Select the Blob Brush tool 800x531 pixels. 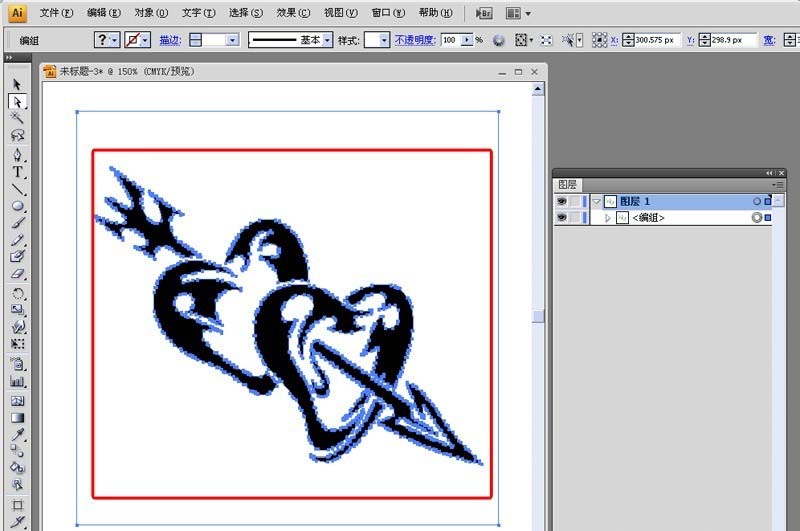click(17, 257)
